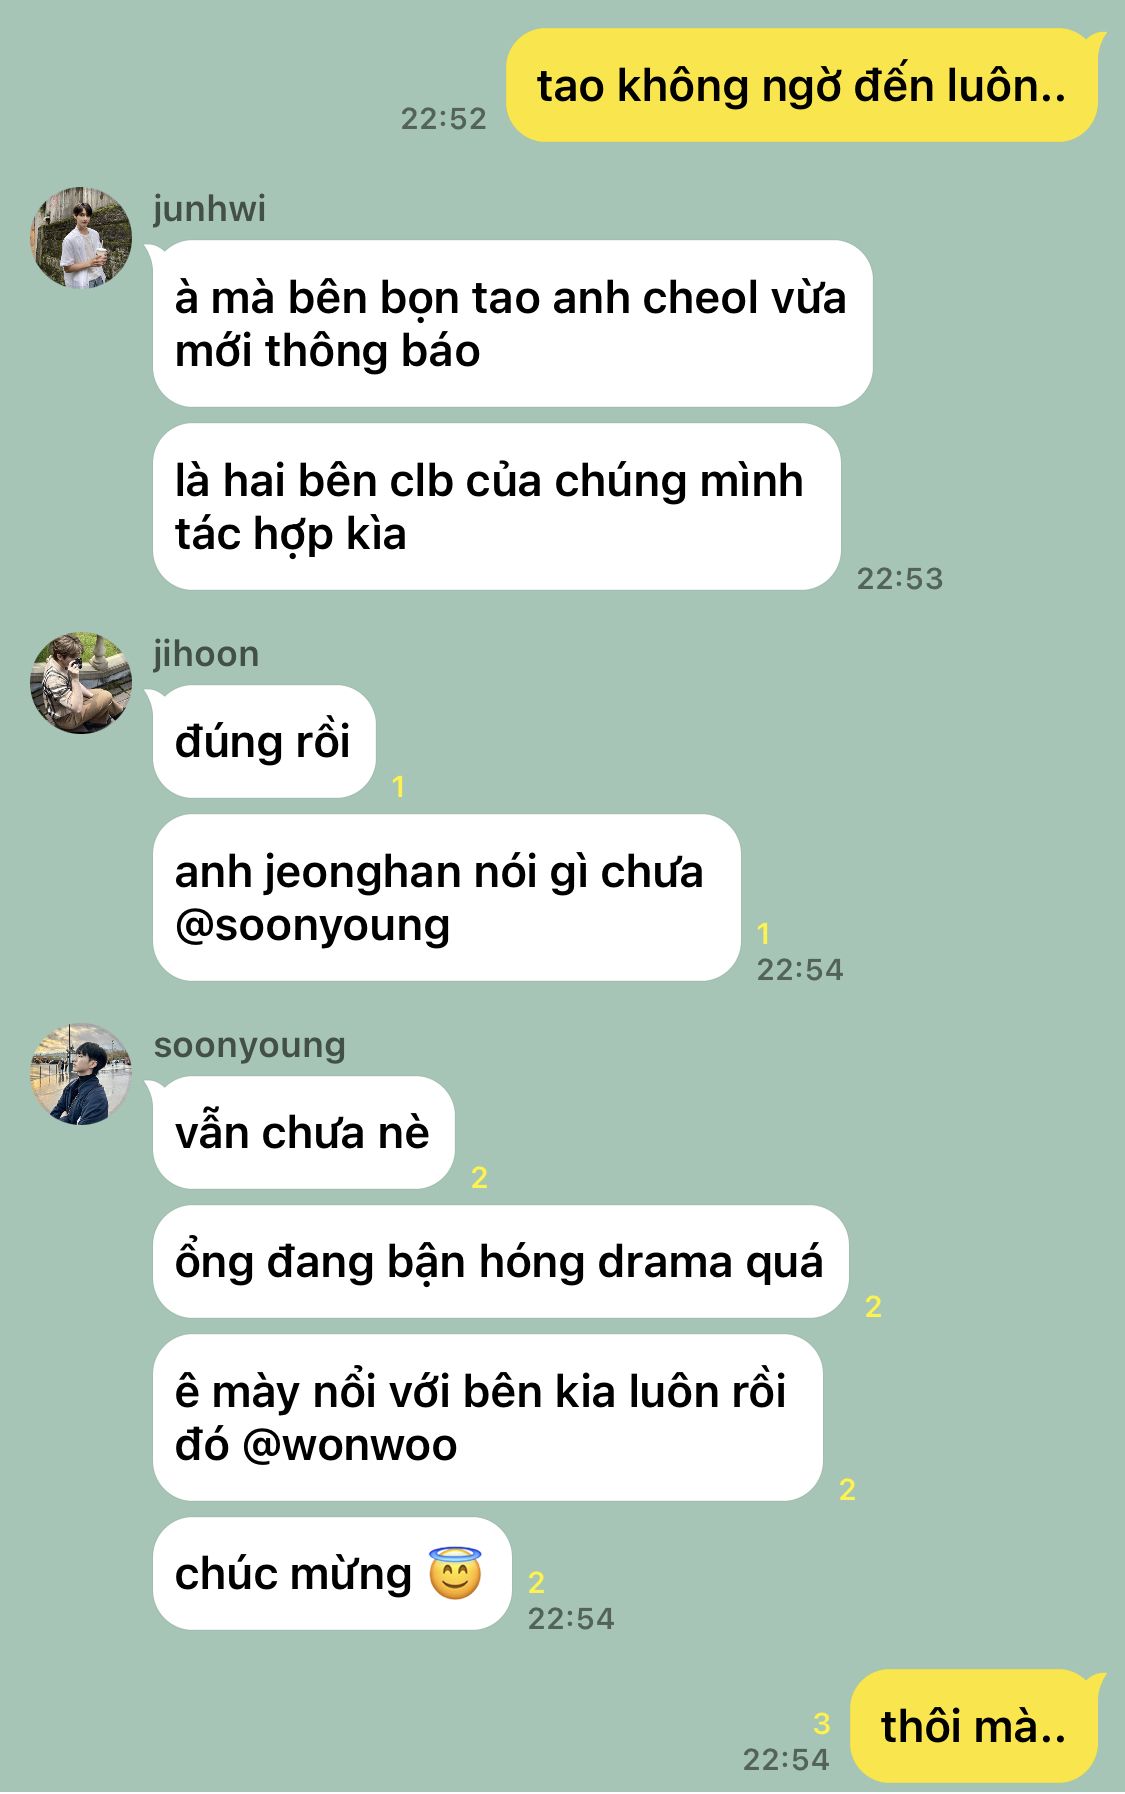Open jihoon's profile avatar
1125x1794 pixels.
(81, 683)
